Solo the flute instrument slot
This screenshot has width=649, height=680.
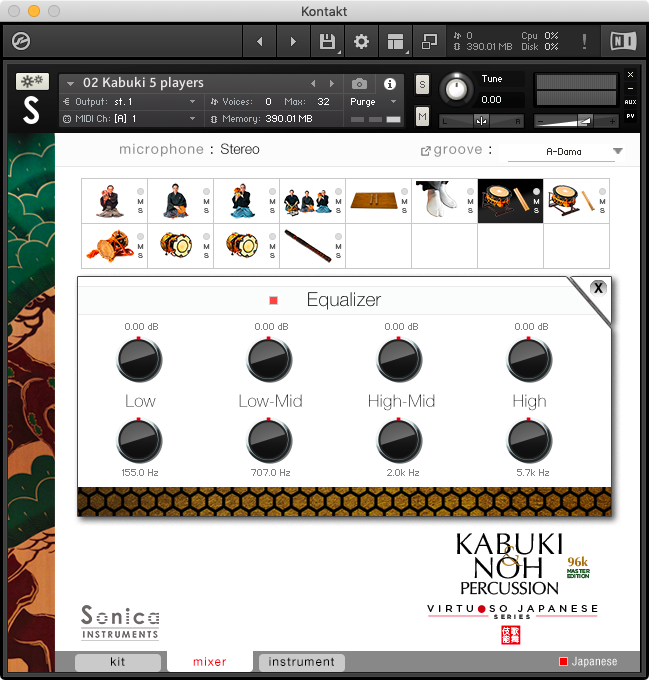coord(338,255)
